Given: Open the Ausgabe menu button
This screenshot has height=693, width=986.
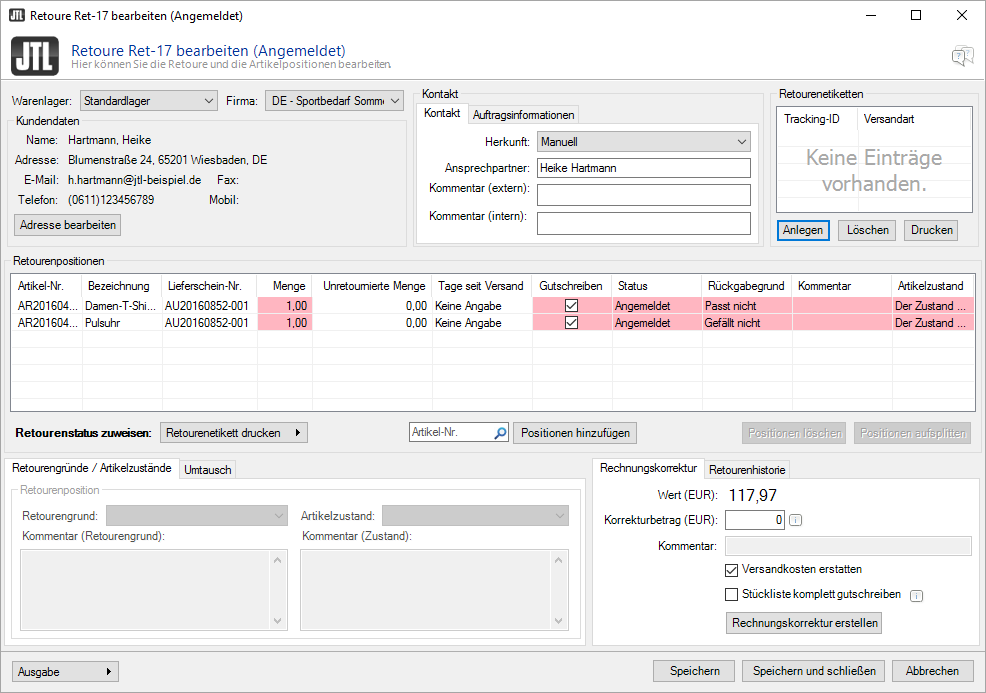Looking at the screenshot, I should (65, 671).
